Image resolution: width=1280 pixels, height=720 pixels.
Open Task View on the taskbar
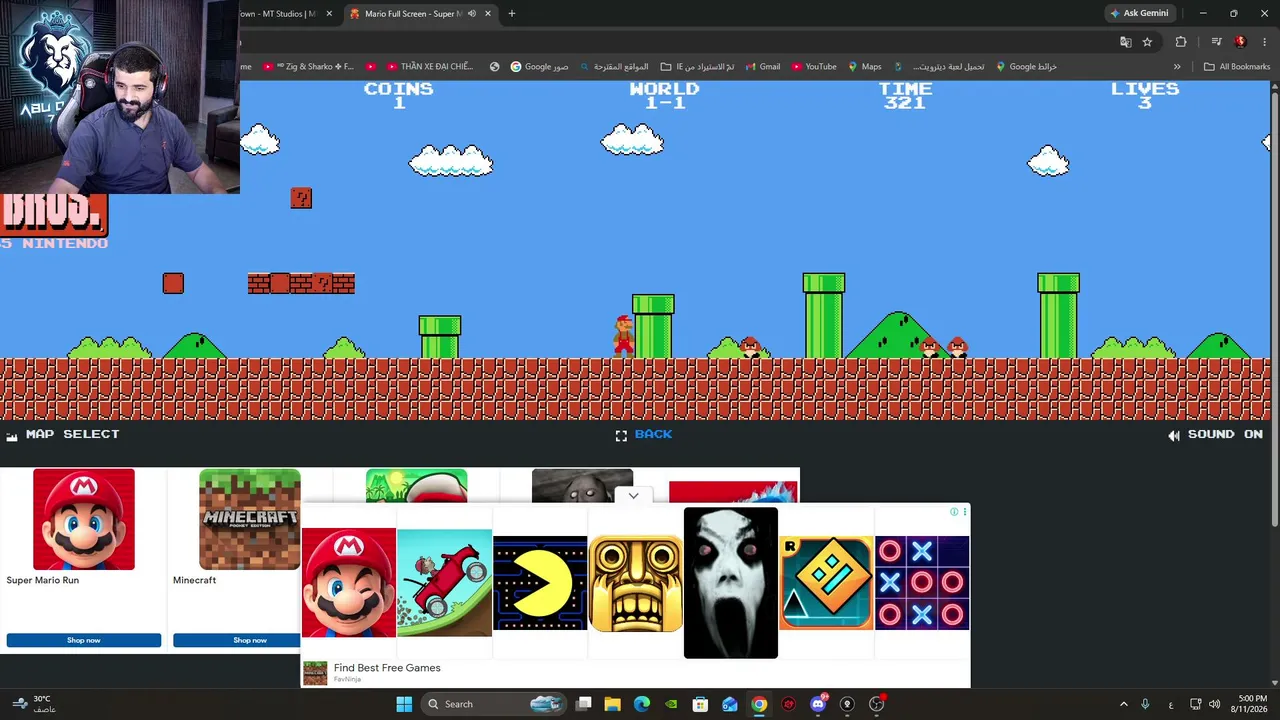point(584,704)
